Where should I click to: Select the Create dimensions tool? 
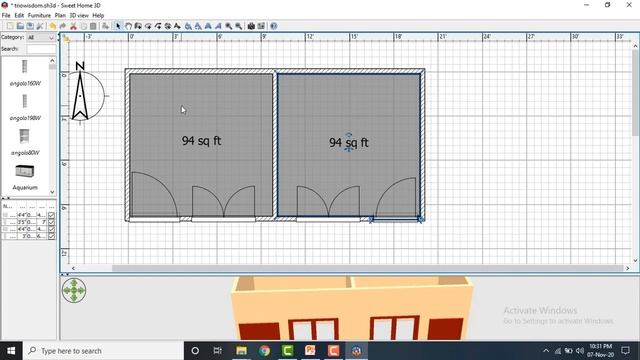click(x=168, y=26)
